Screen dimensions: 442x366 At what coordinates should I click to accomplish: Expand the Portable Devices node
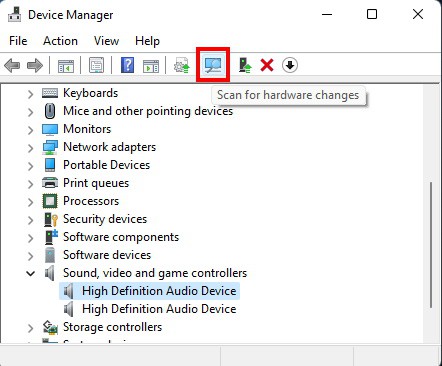tap(30, 166)
